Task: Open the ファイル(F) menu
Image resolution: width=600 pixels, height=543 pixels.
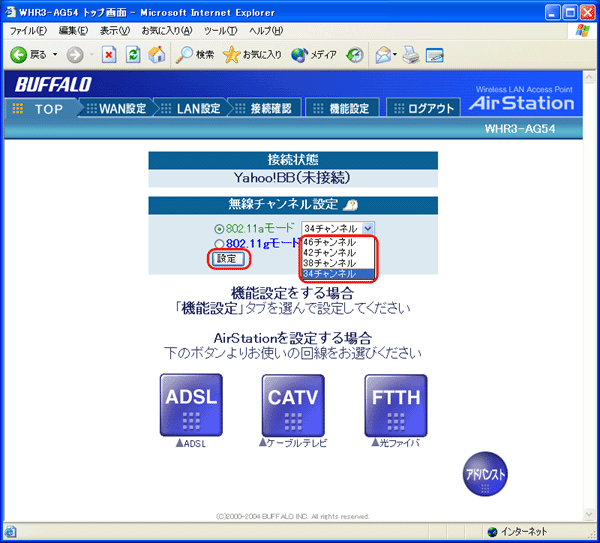Action: point(28,31)
